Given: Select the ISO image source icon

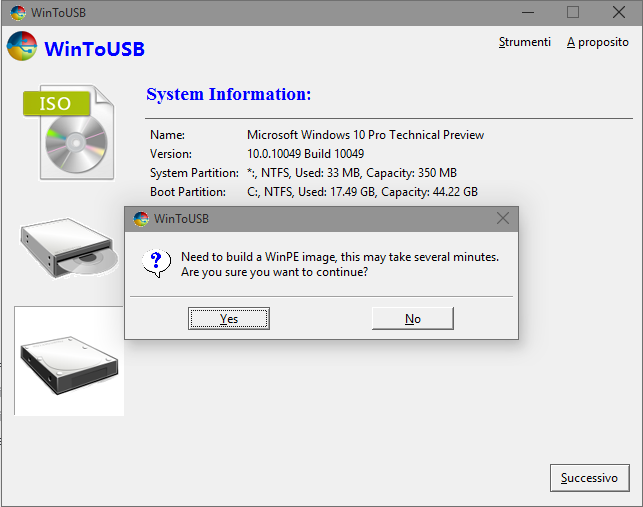Looking at the screenshot, I should pyautogui.click(x=69, y=132).
